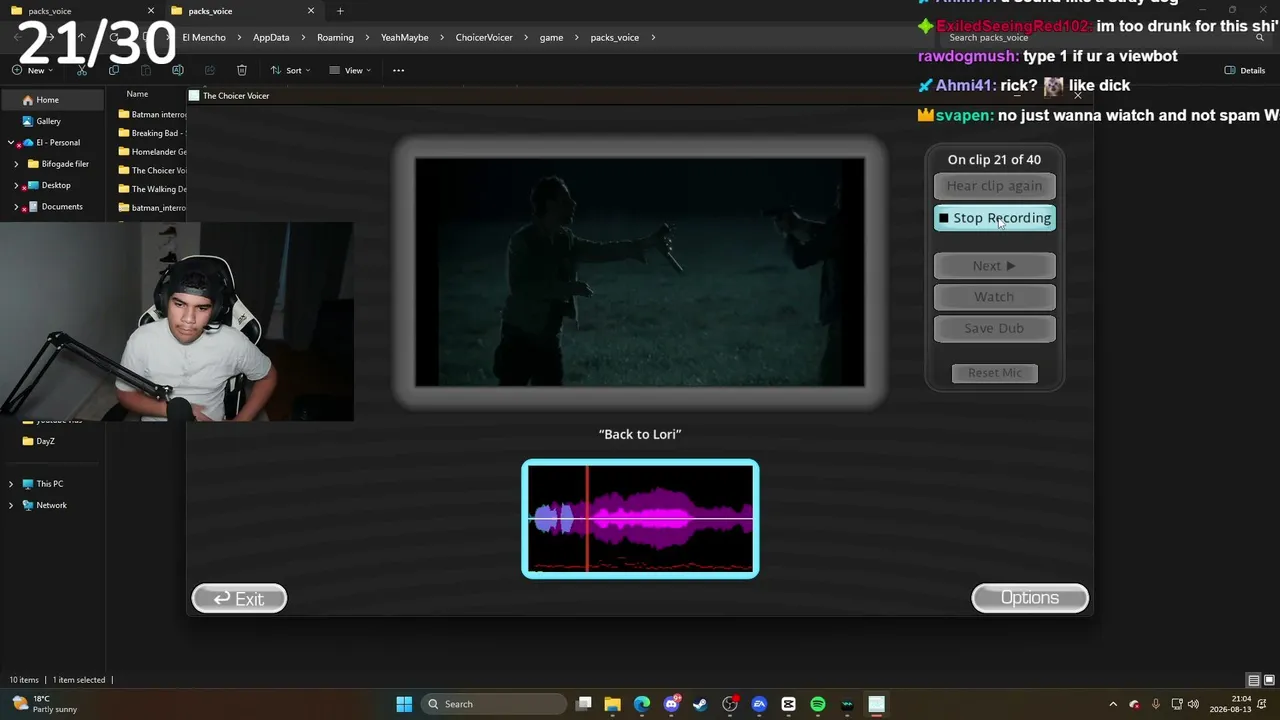Open the EA app from the taskbar

click(x=759, y=704)
